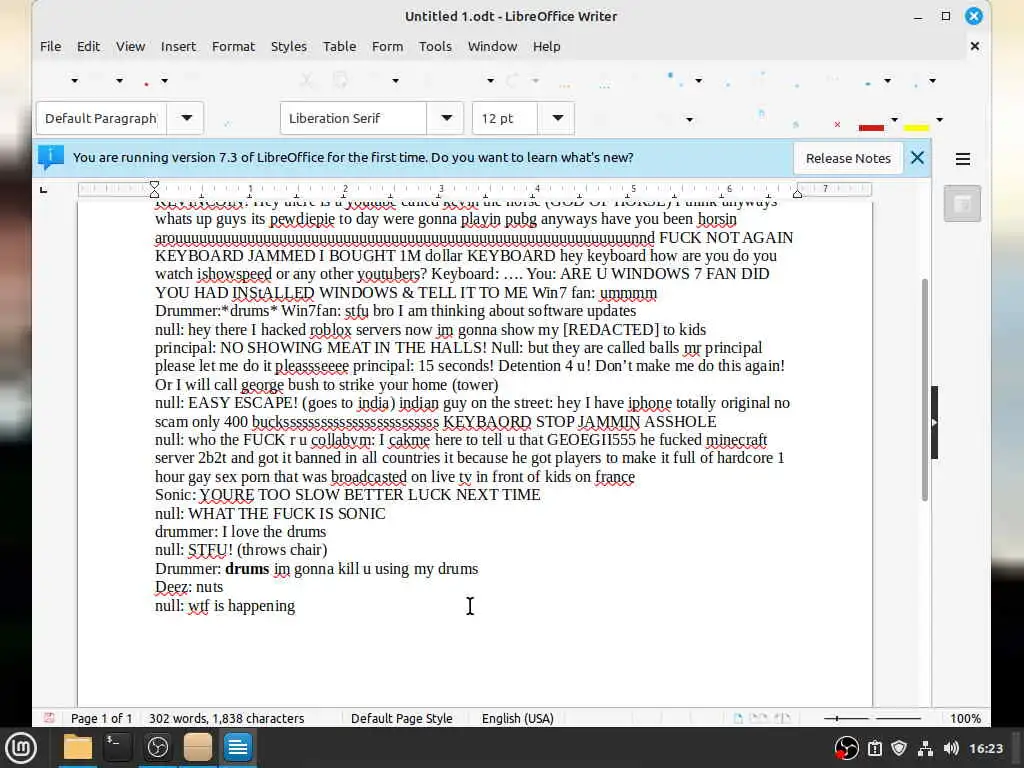Screen dimensions: 1024x768
Task: Click the bold word 'drums' in text
Action: (x=247, y=568)
